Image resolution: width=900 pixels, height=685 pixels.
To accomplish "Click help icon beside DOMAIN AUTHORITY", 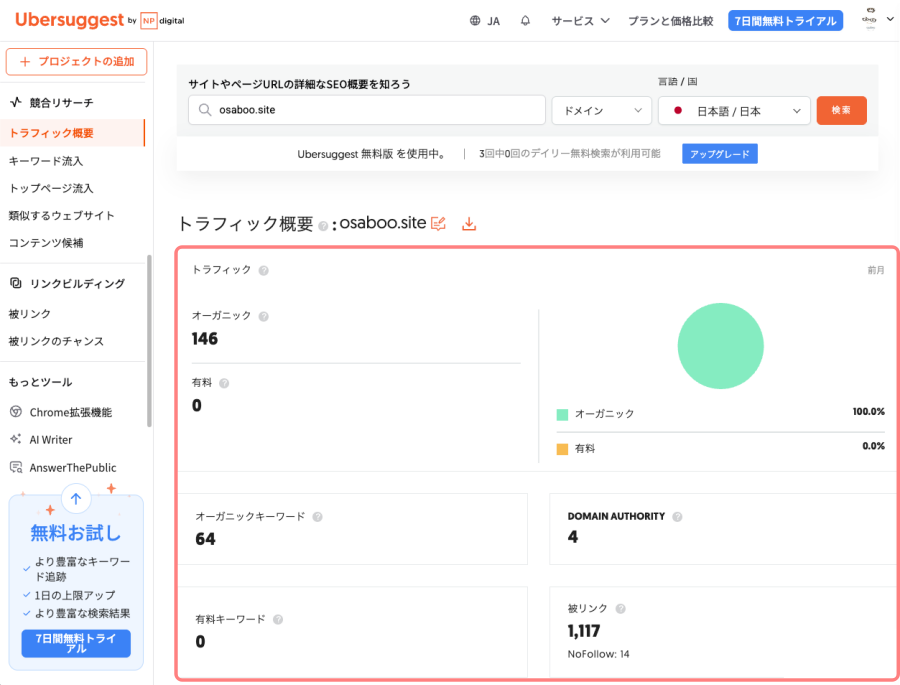I will [x=677, y=517].
